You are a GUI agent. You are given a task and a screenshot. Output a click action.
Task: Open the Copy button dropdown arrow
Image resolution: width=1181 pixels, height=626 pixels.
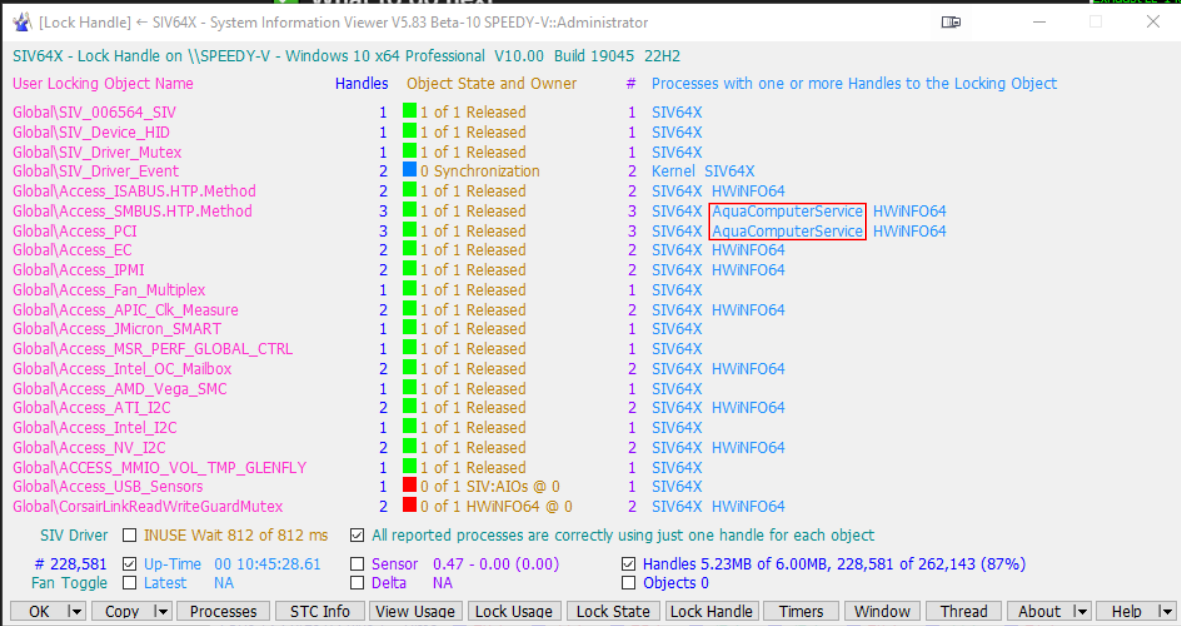pos(160,612)
